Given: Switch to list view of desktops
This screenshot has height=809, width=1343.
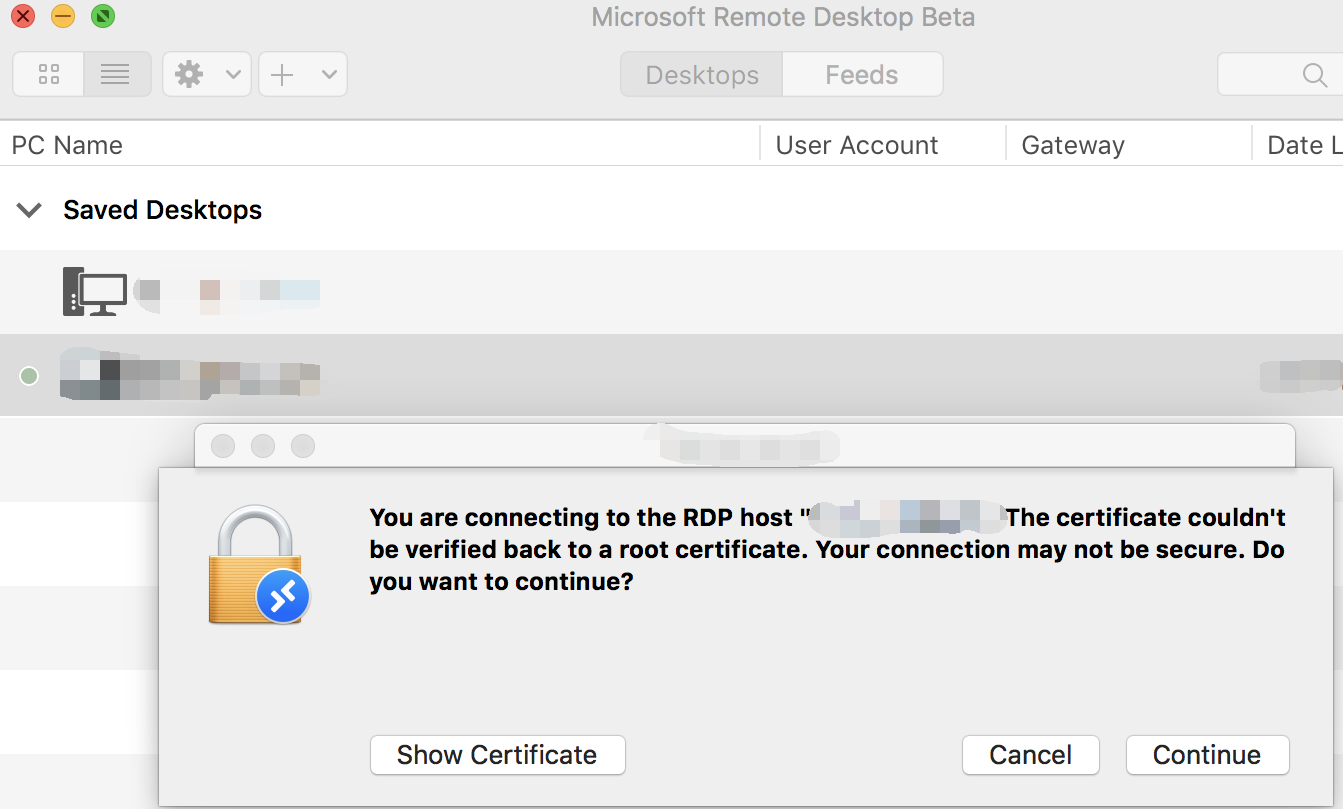Looking at the screenshot, I should [116, 74].
